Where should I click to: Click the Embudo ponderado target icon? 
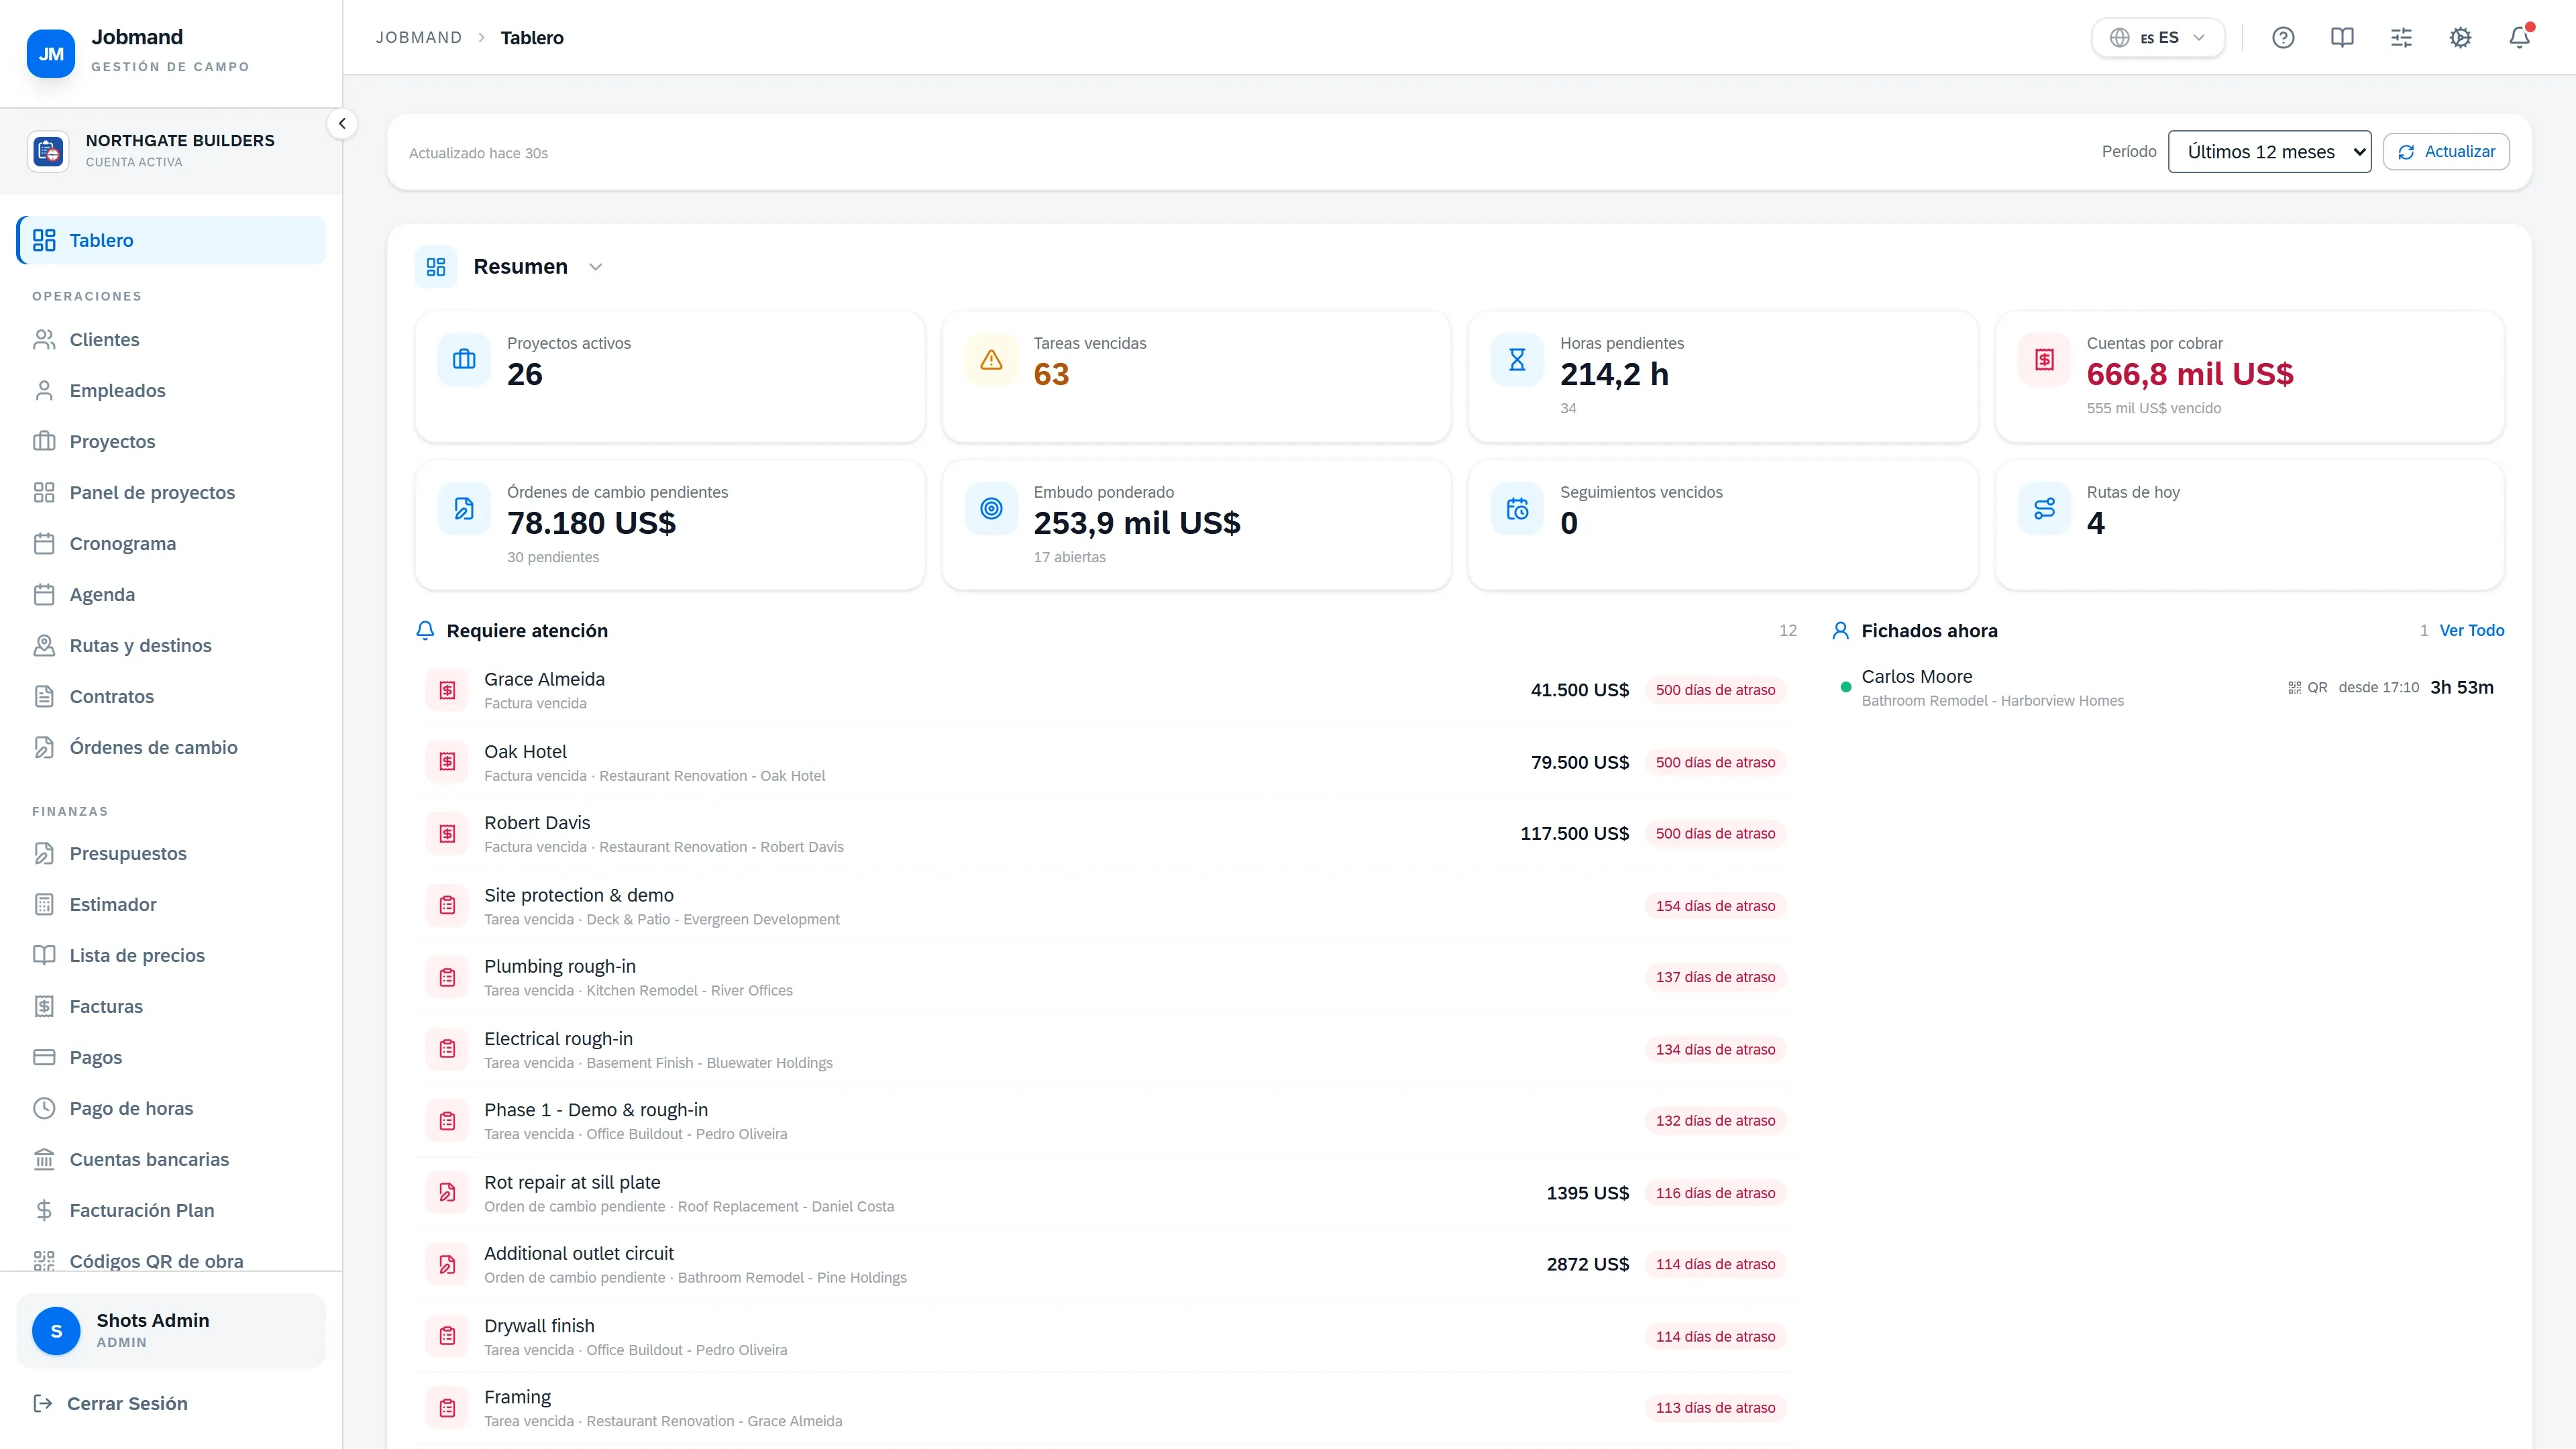pos(991,508)
